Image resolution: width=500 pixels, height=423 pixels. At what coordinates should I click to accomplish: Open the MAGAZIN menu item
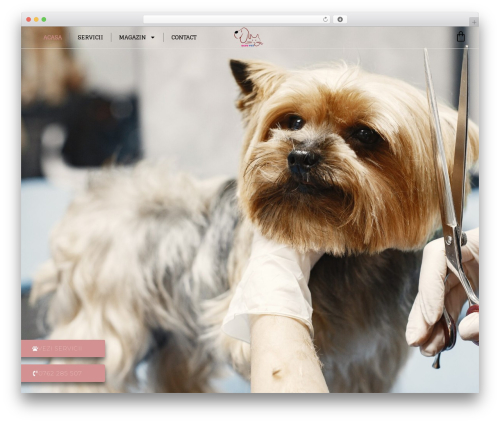click(x=132, y=37)
